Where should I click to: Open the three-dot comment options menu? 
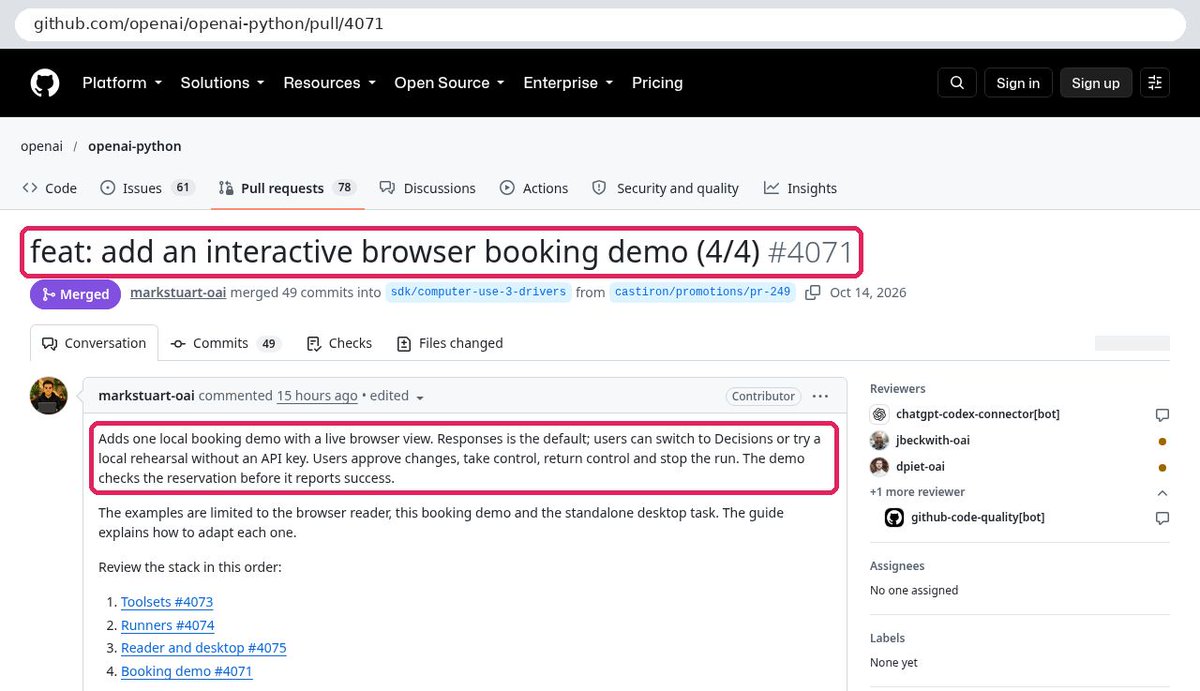(x=820, y=396)
